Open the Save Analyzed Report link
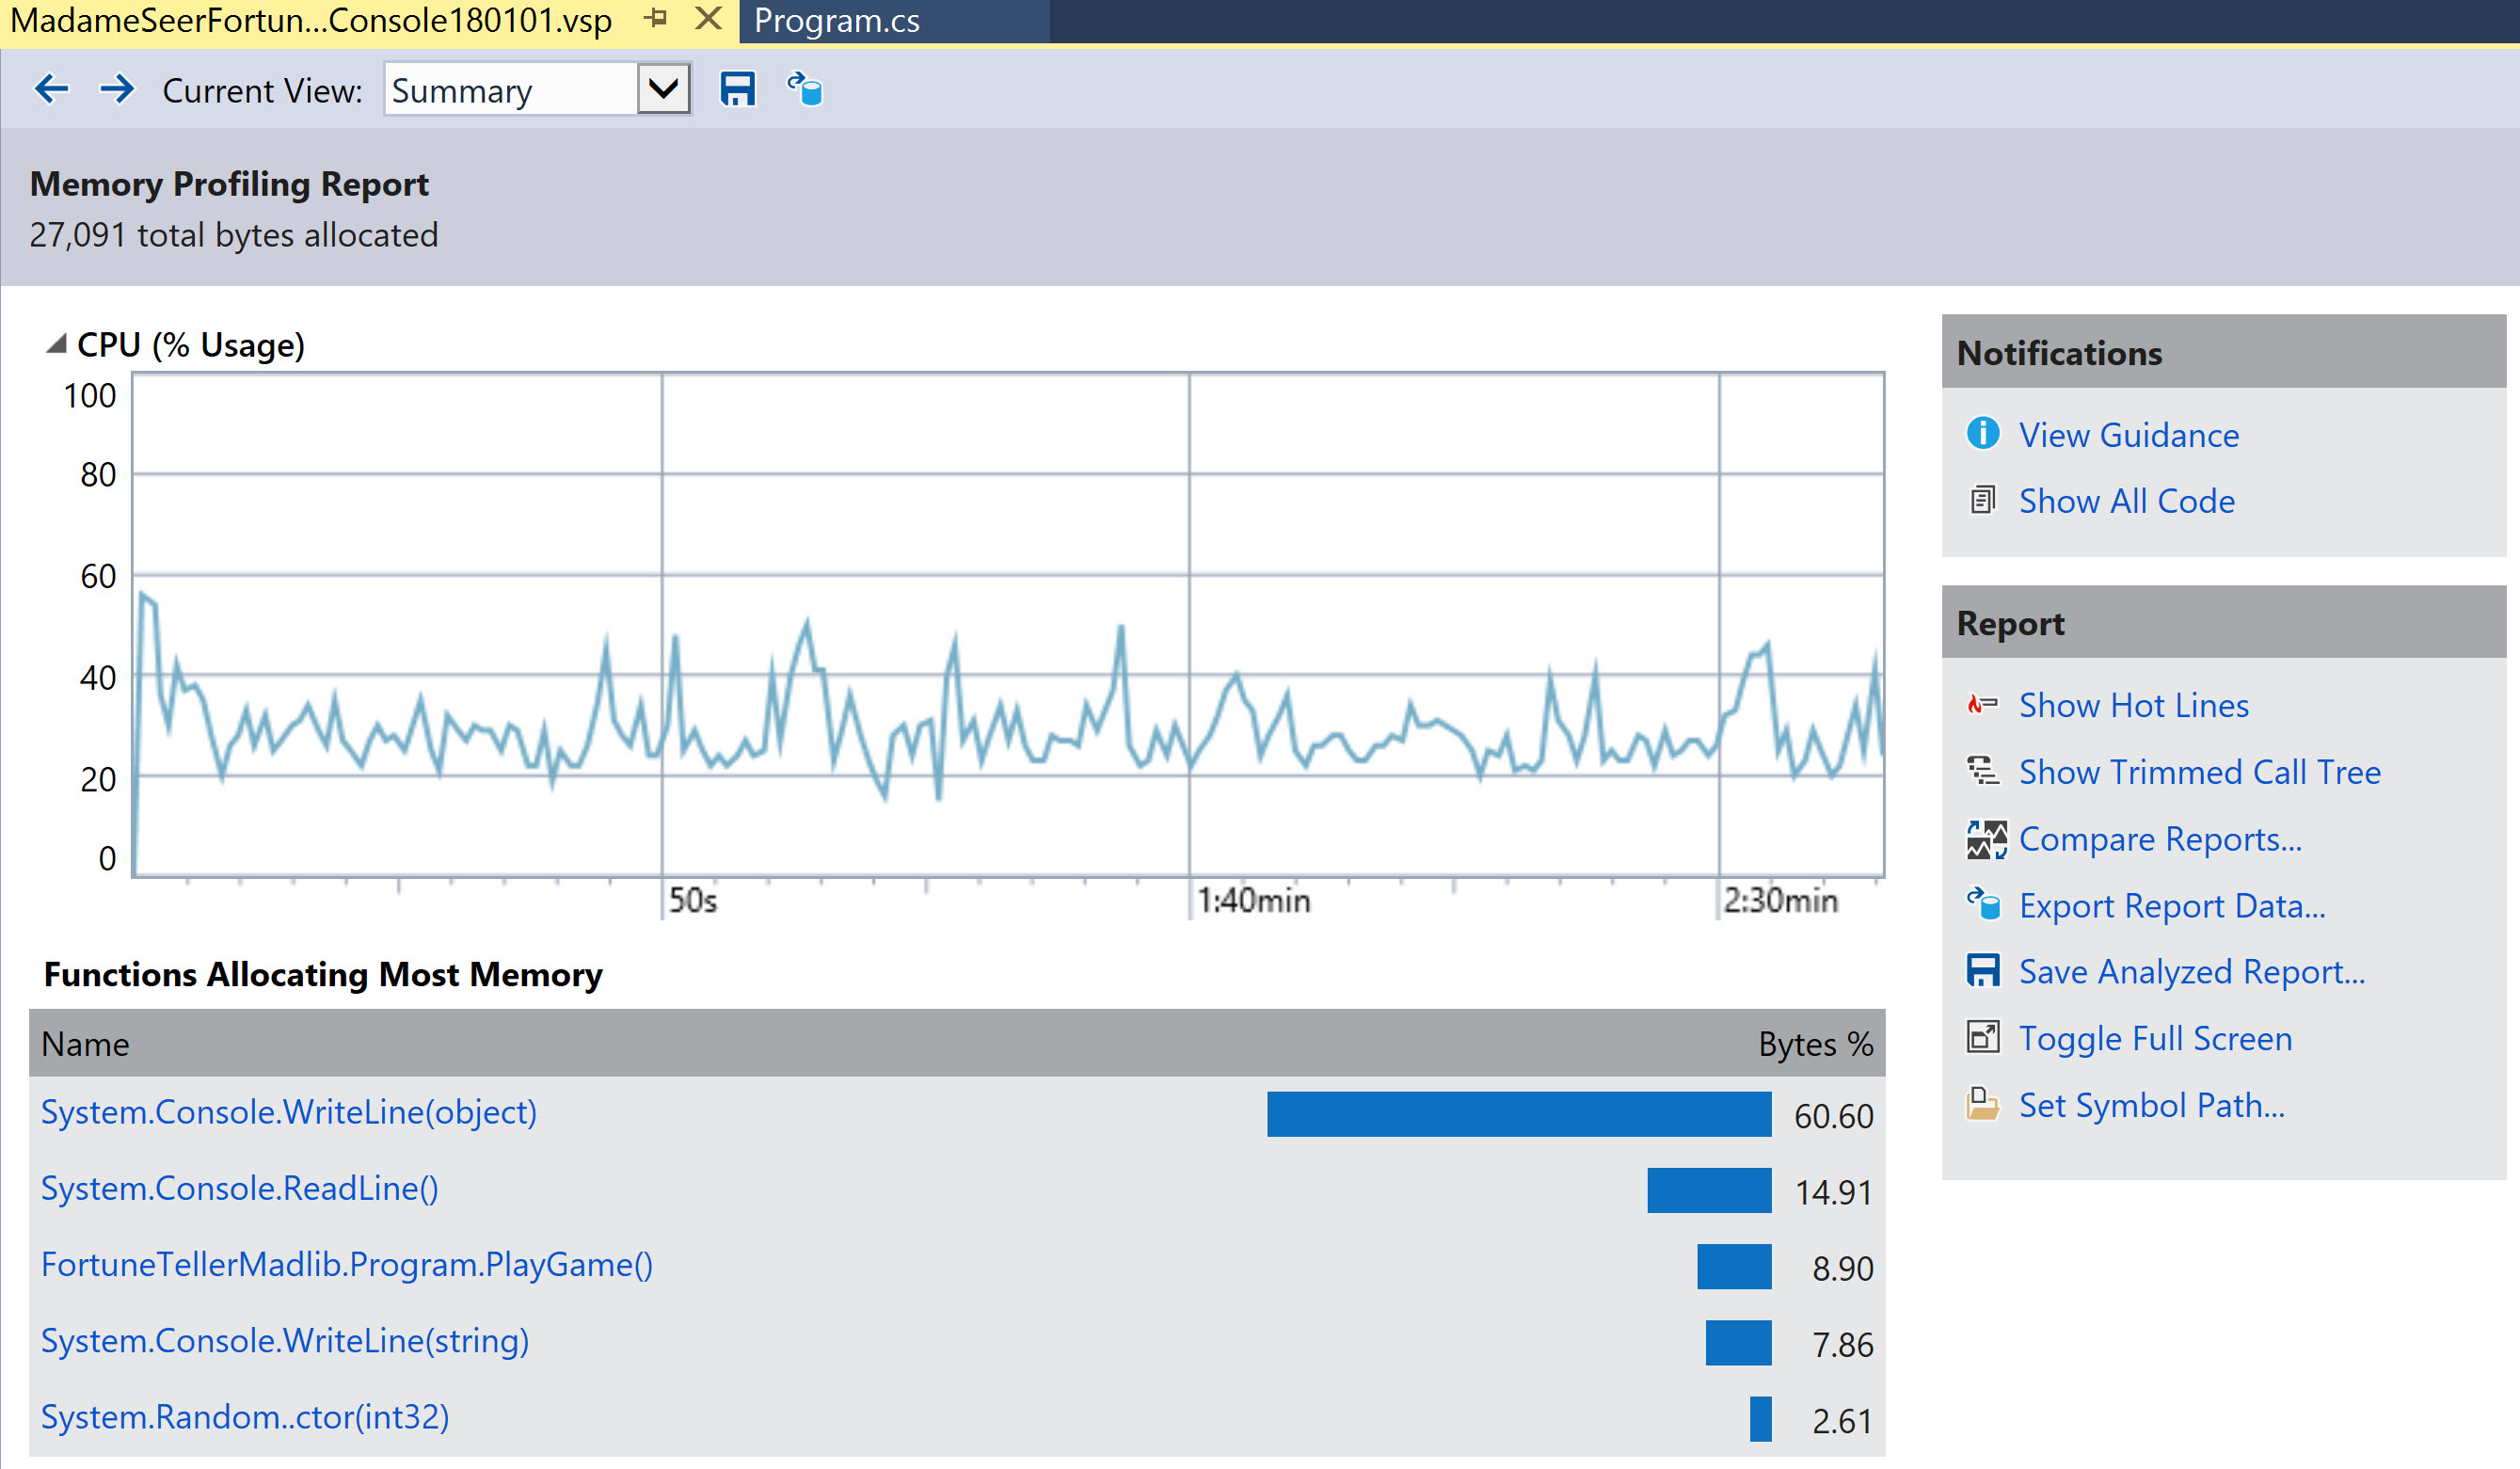 (2192, 972)
